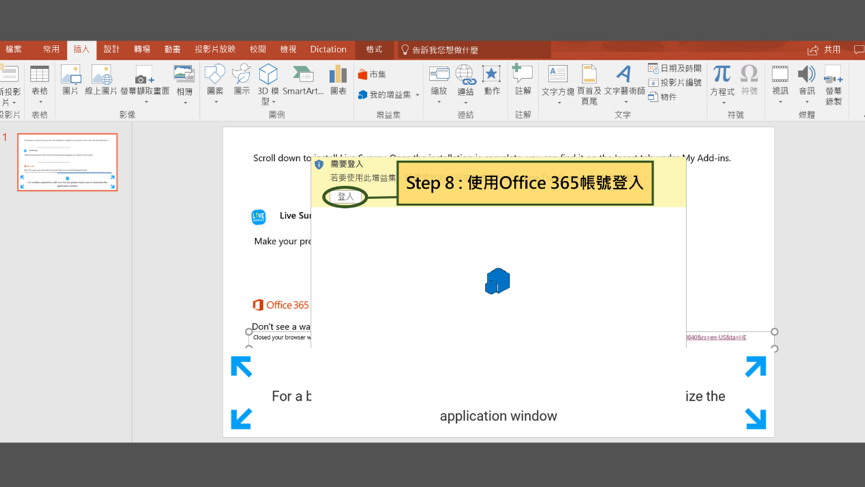Click the Zoom (縮放) icon
The image size is (865, 487).
point(439,74)
